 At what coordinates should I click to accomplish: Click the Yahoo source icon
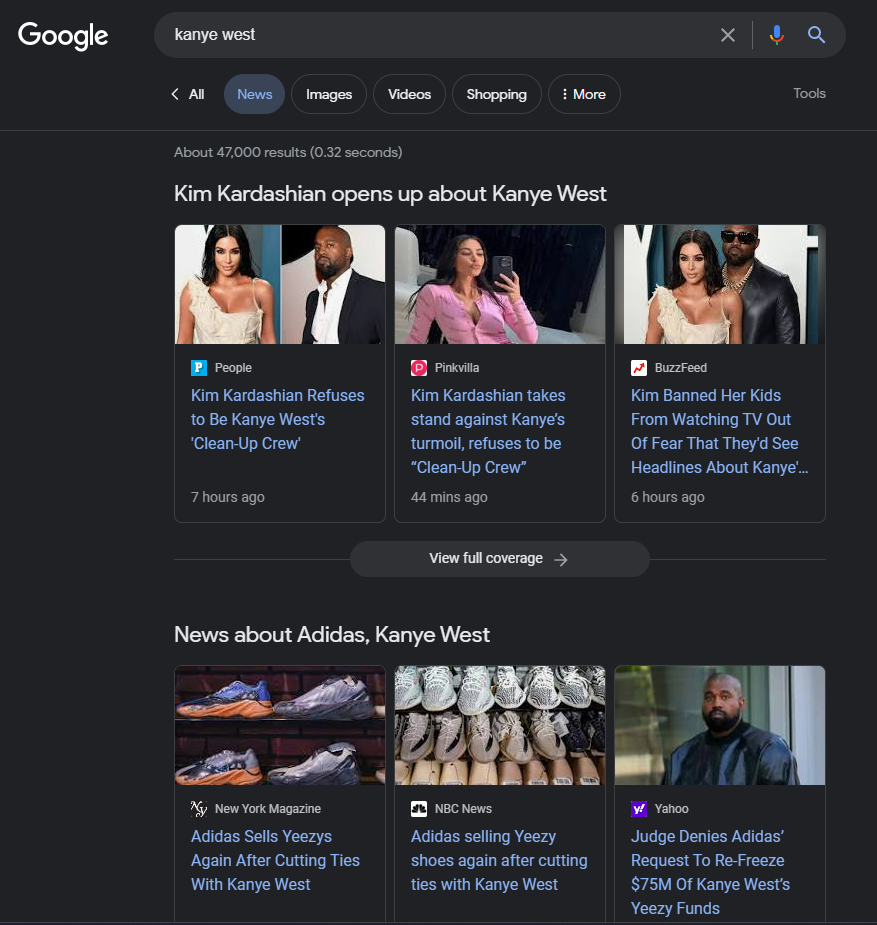click(639, 809)
